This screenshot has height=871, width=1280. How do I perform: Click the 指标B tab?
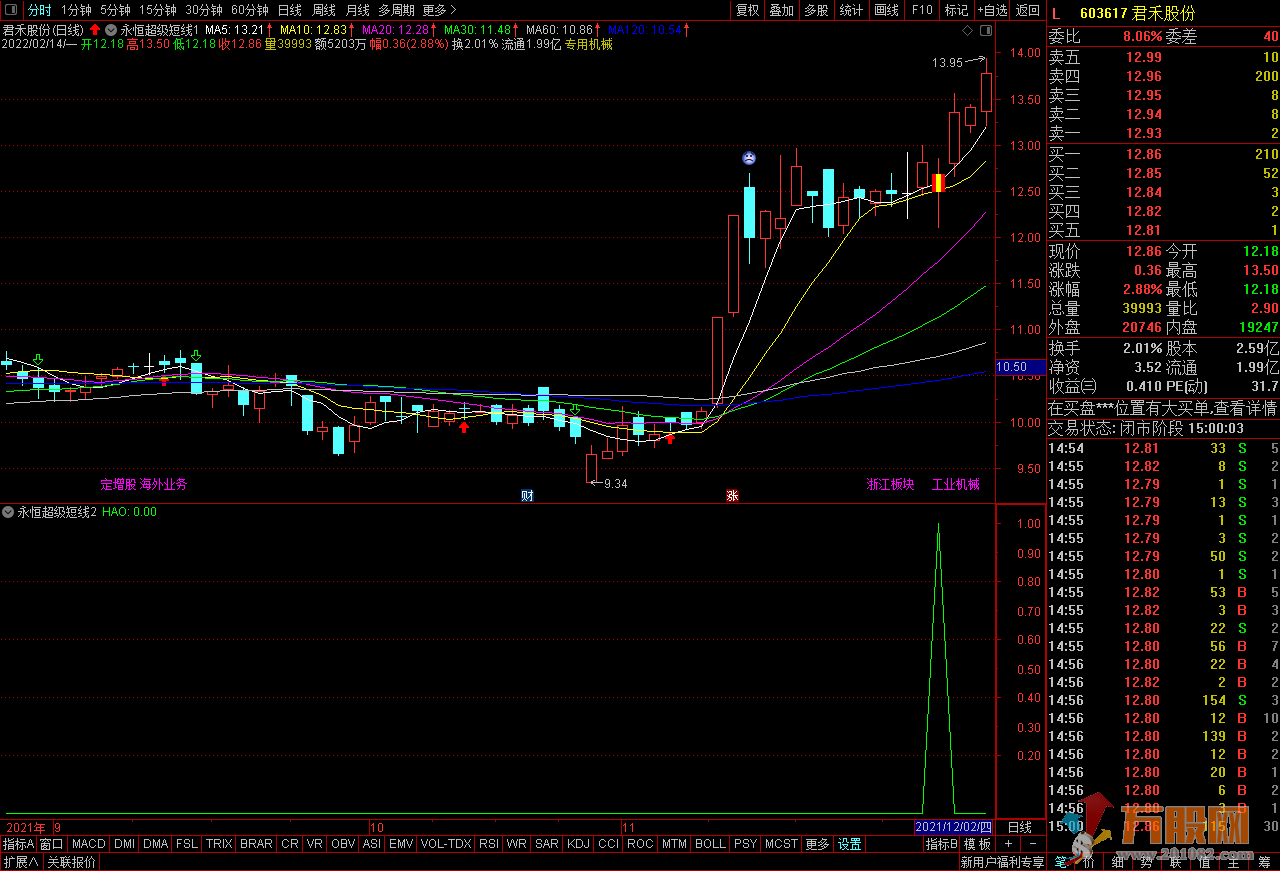tap(941, 844)
